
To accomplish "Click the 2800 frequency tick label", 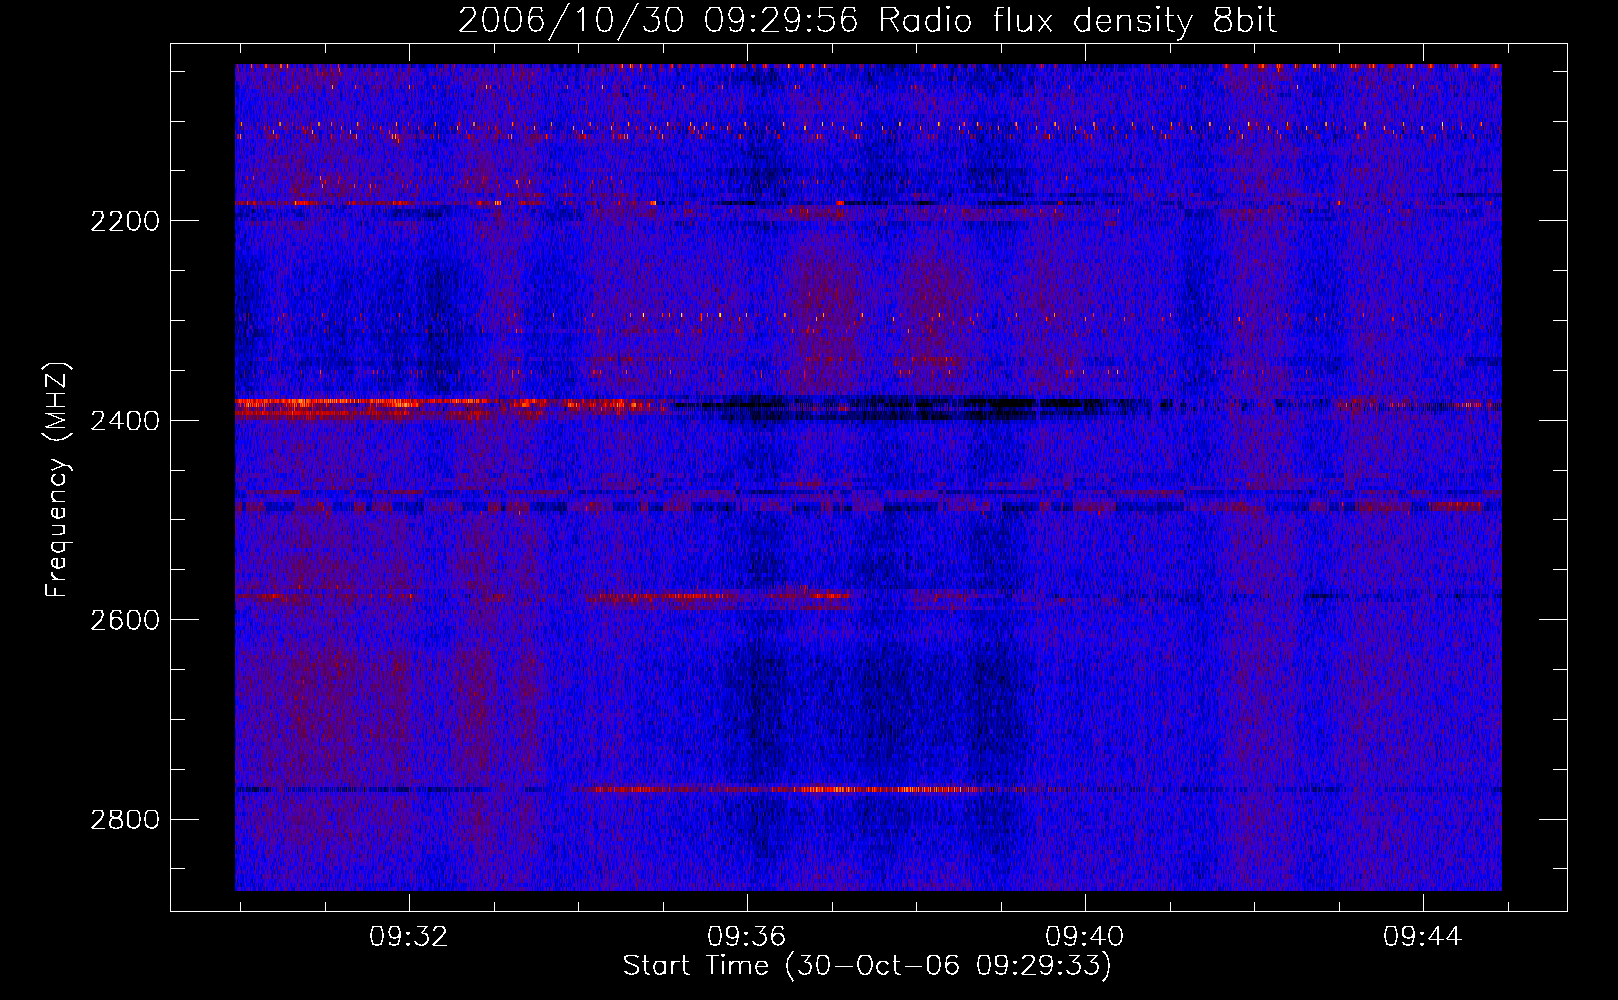I will point(125,820).
